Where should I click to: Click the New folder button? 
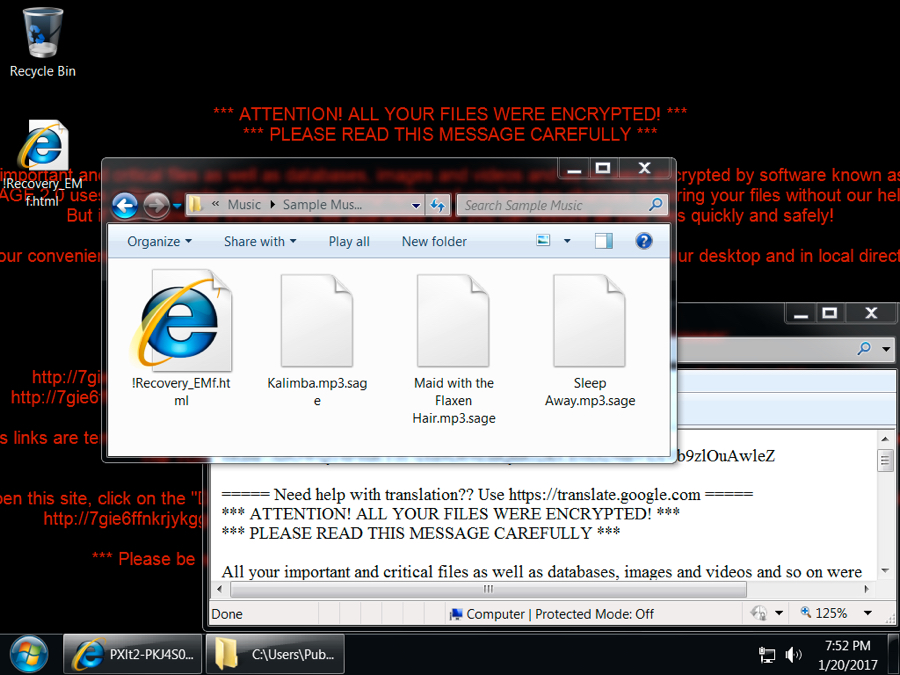434,241
